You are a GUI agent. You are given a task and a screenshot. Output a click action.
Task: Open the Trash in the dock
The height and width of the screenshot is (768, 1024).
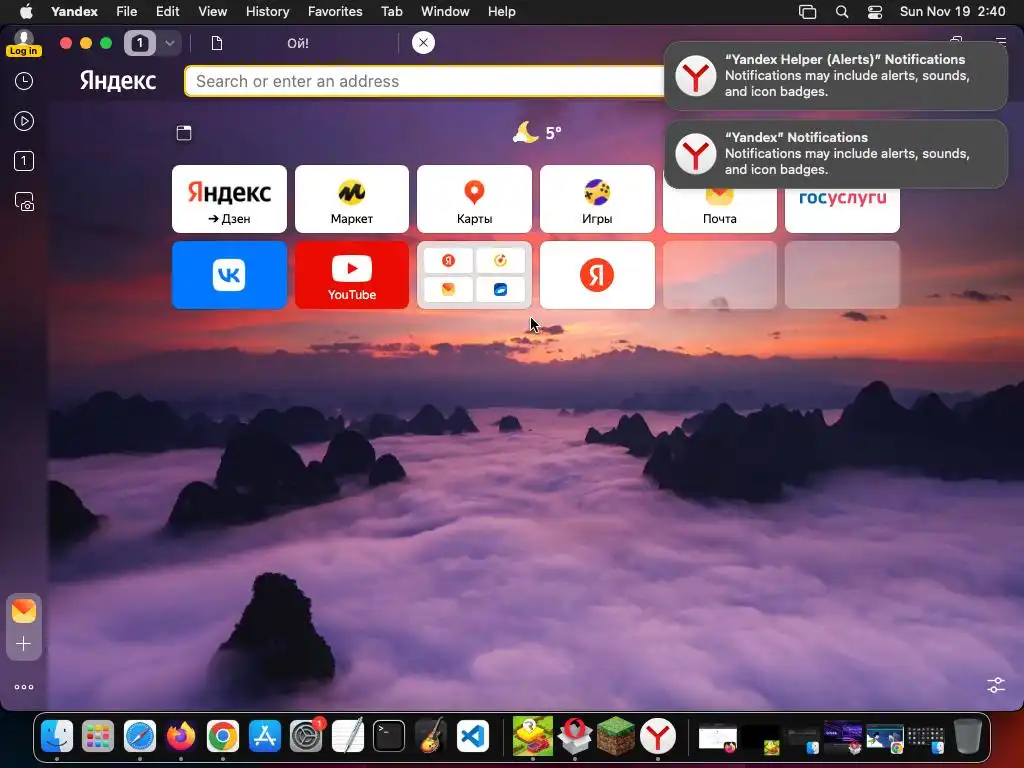coord(967,737)
